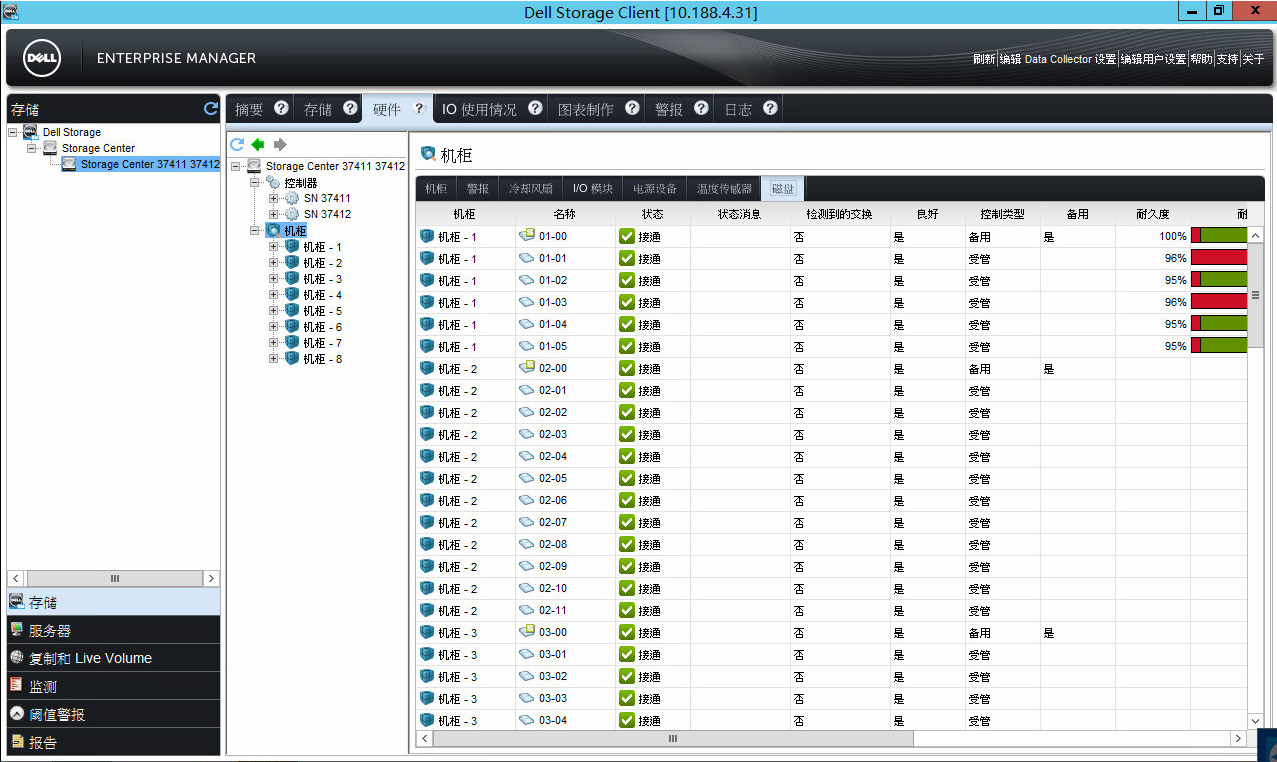Click the 控制器 gear icon in tree
The height and width of the screenshot is (762, 1277).
click(273, 182)
